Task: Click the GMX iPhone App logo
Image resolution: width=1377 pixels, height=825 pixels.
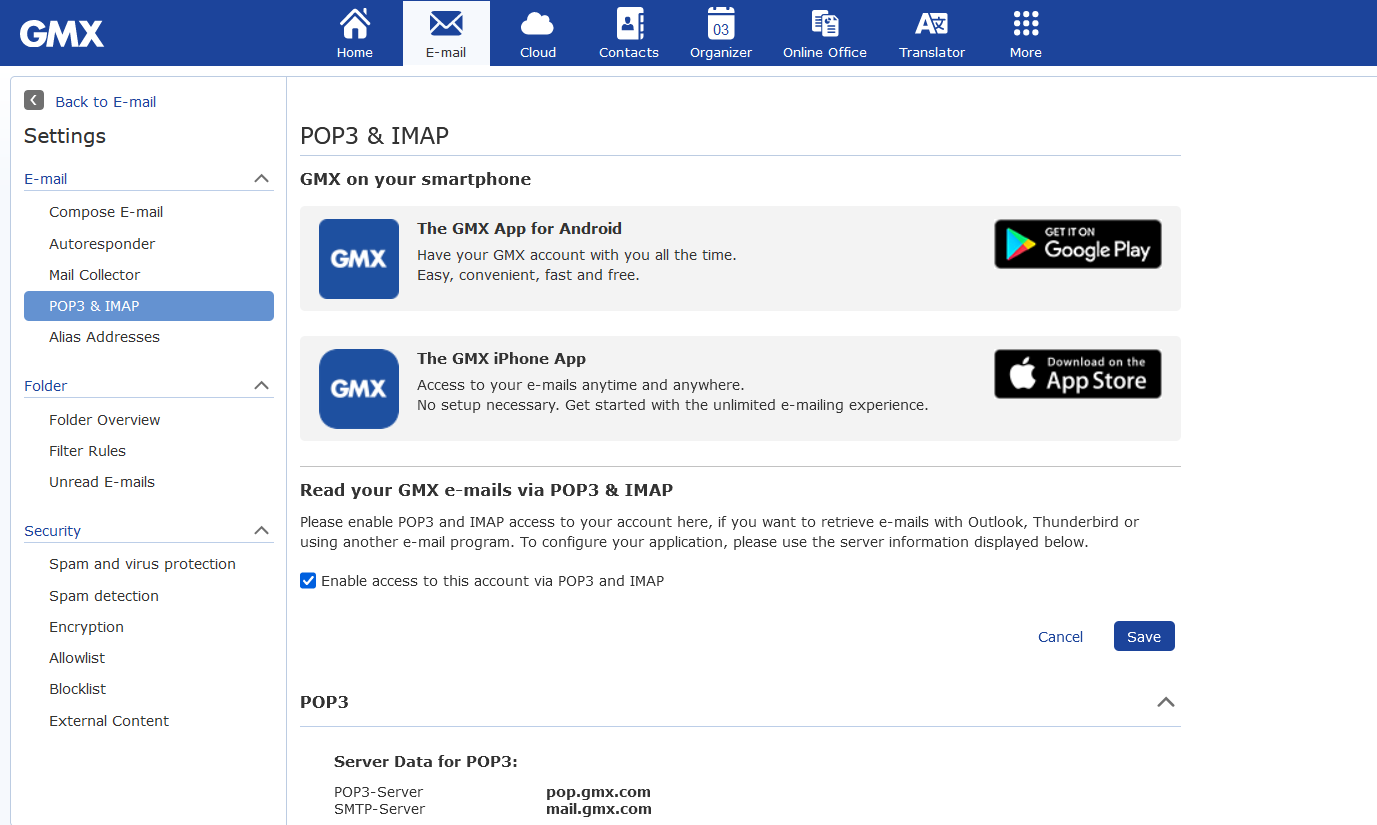Action: pyautogui.click(x=359, y=389)
